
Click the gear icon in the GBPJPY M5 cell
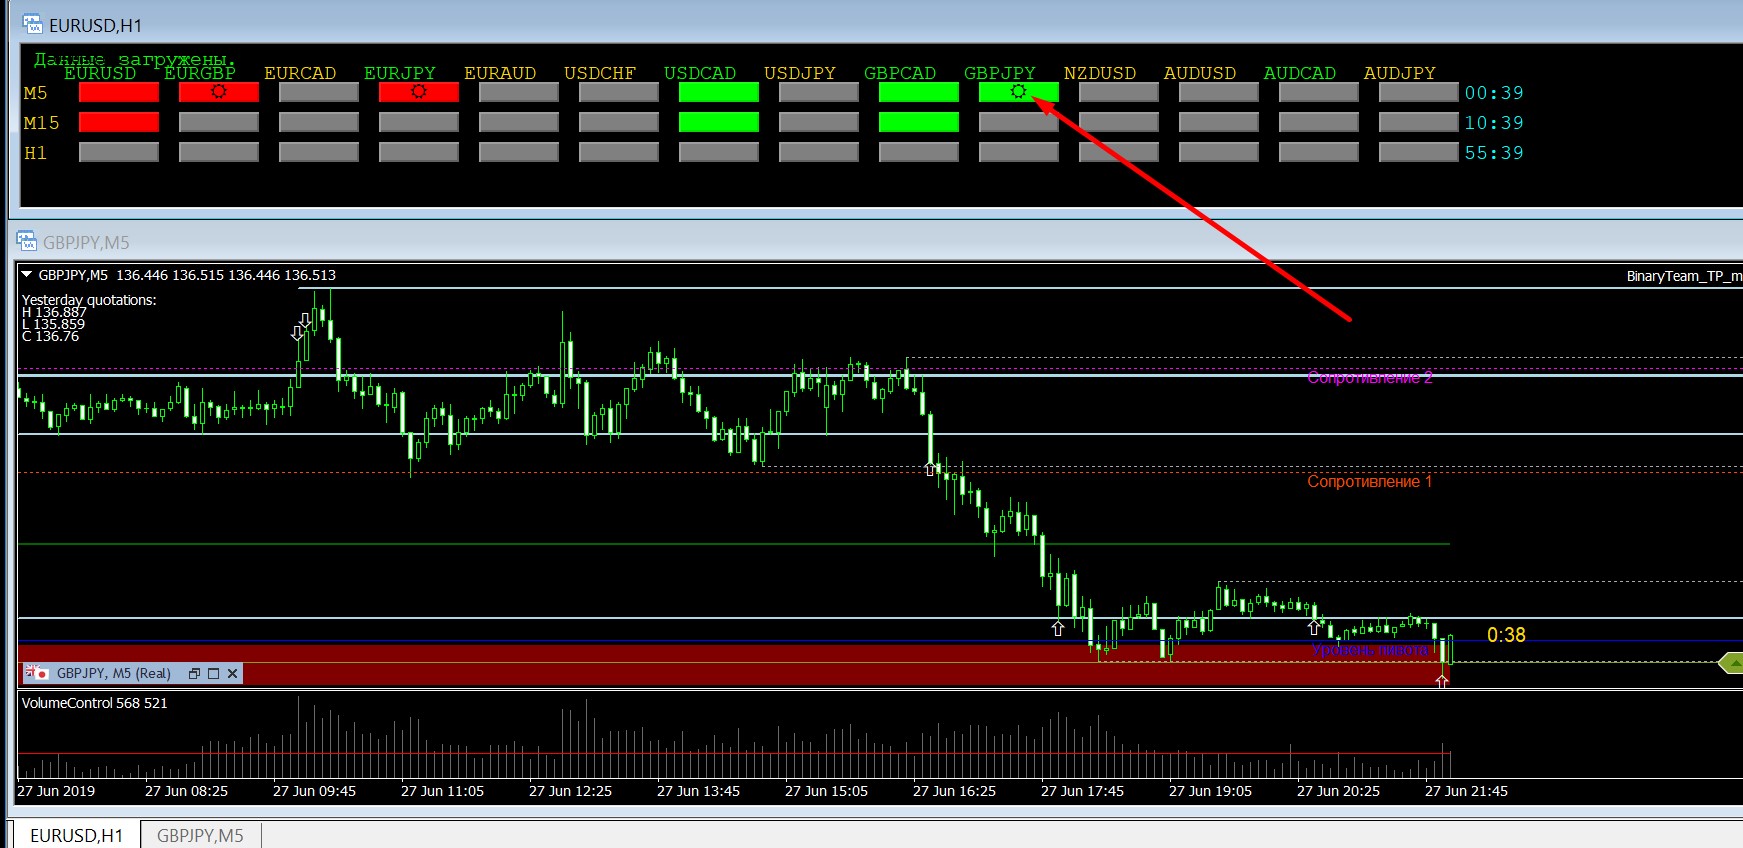point(1019,91)
